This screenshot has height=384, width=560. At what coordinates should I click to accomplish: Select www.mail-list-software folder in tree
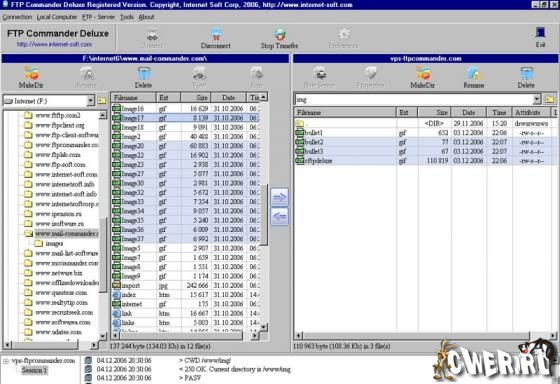pyautogui.click(x=66, y=253)
